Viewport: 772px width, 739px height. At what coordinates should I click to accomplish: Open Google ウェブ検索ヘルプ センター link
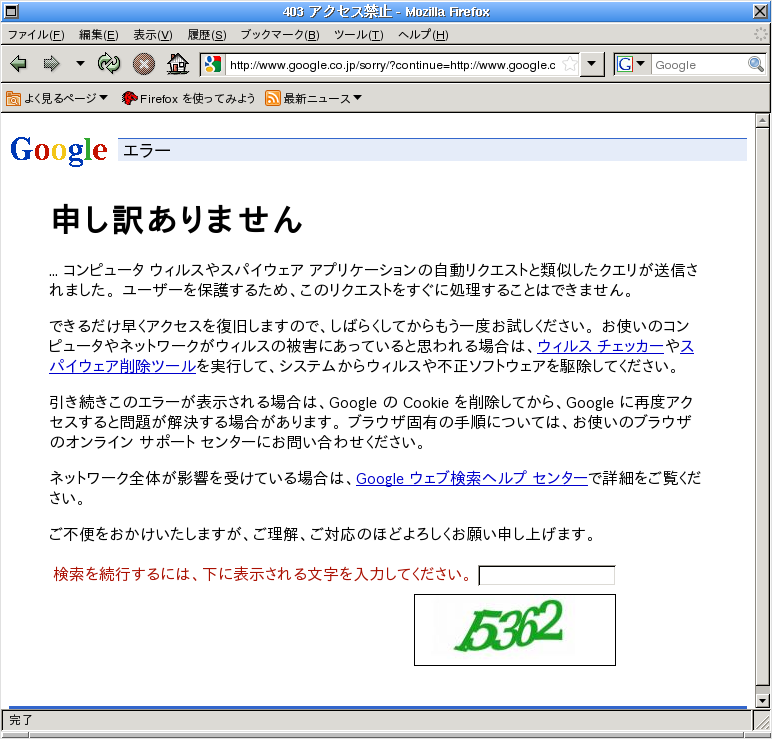tap(472, 478)
